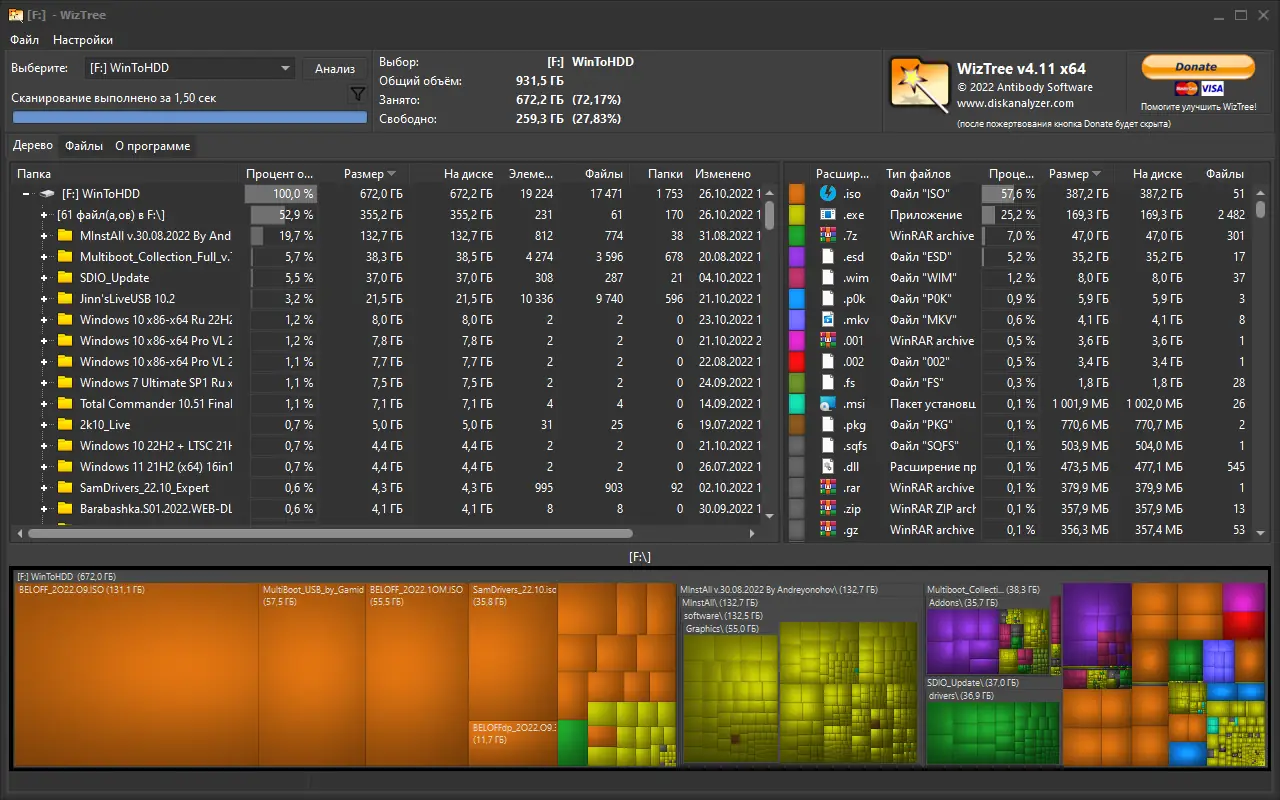Click the .dll extension file icon

(827, 467)
